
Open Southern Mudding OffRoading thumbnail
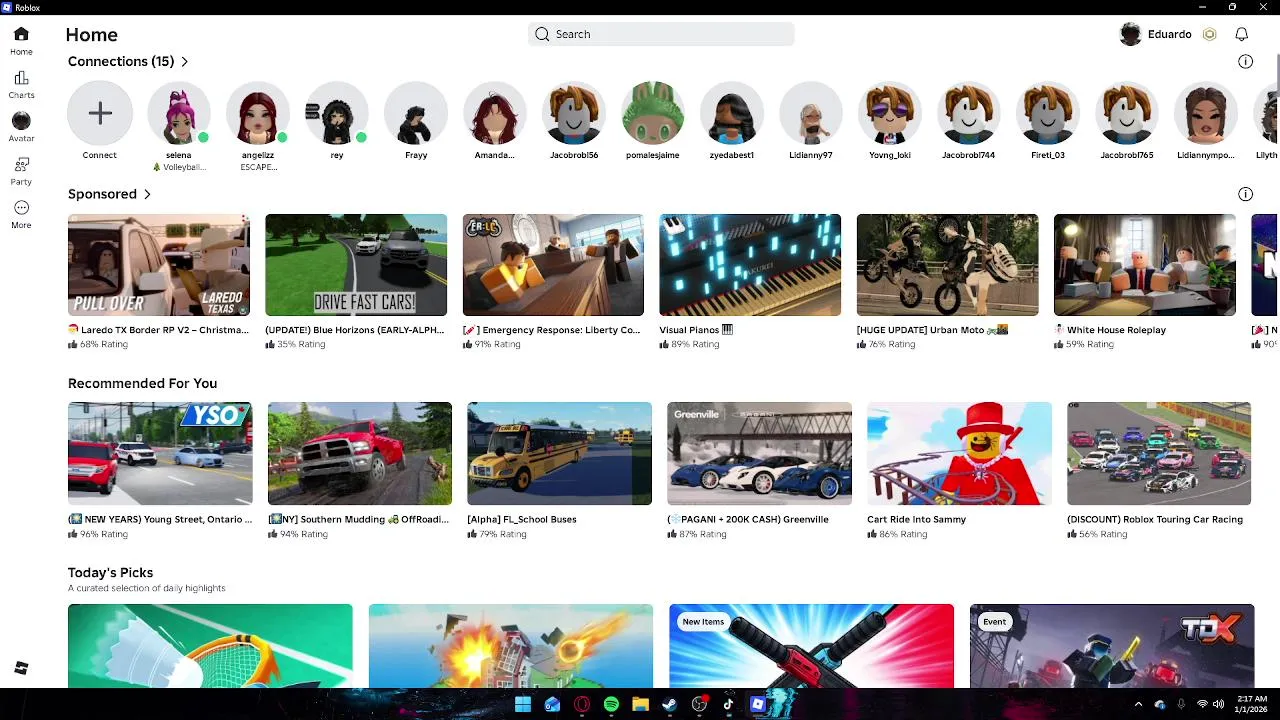tap(360, 453)
